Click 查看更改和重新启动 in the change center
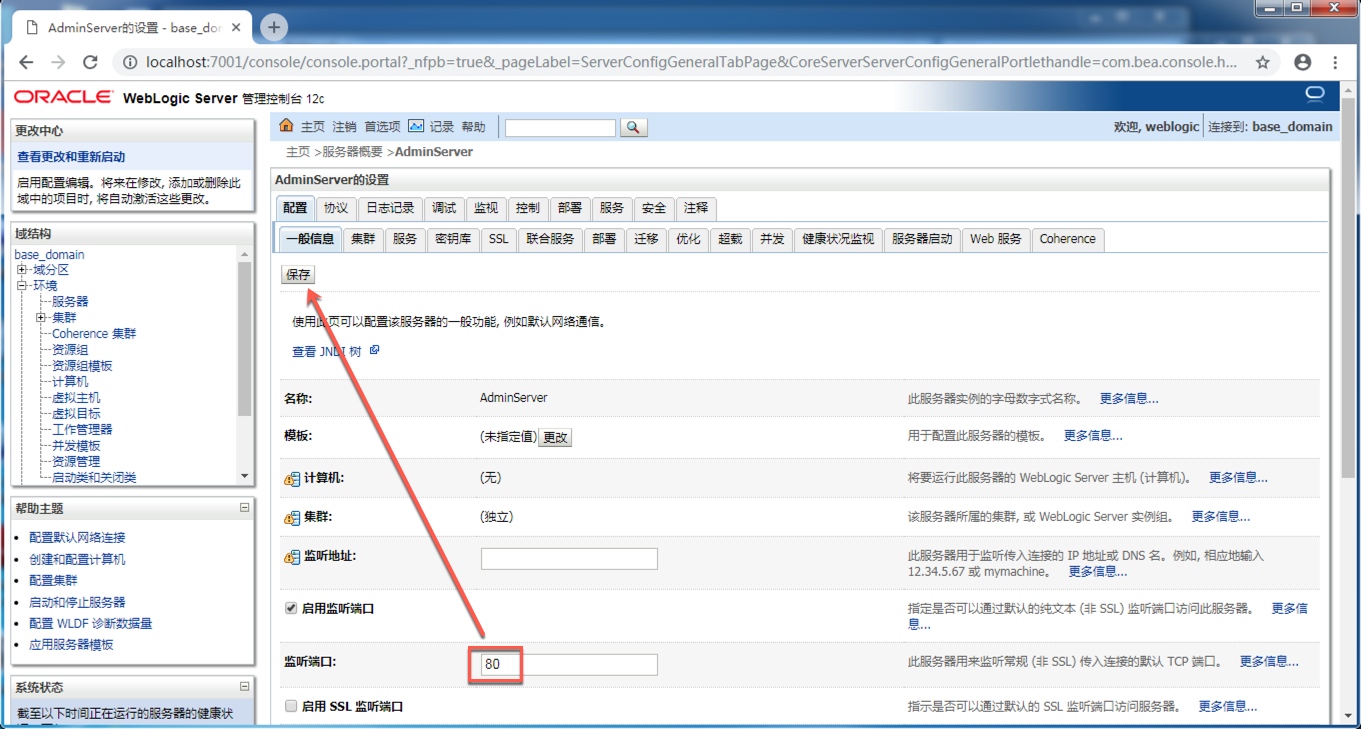1361x729 pixels. [x=71, y=157]
